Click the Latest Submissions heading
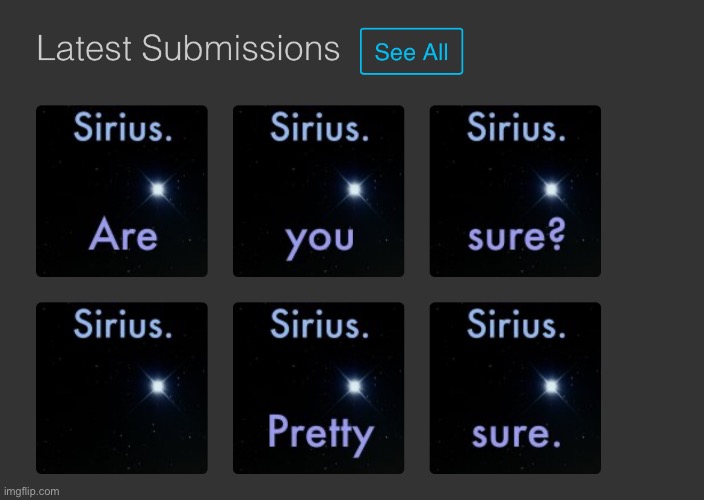Viewport: 704px width, 500px height. click(x=188, y=48)
